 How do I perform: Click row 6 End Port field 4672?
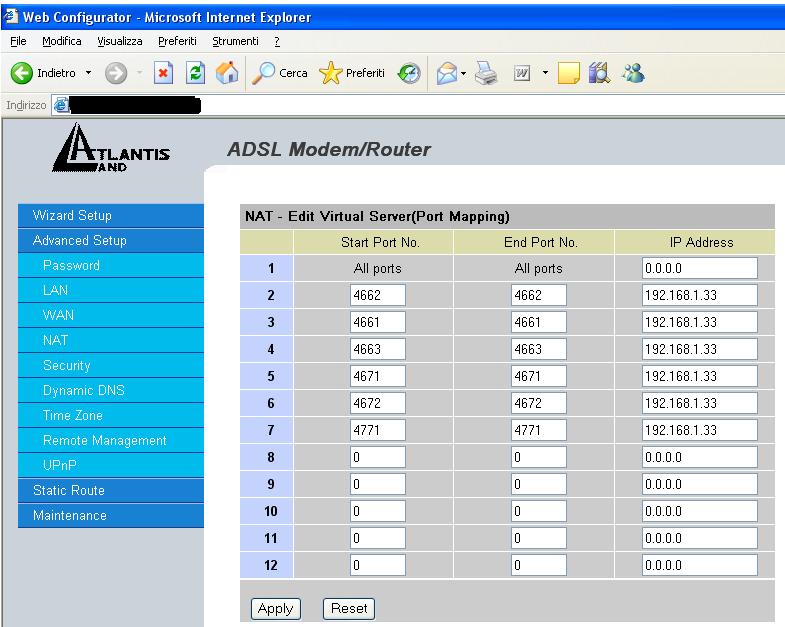click(539, 403)
